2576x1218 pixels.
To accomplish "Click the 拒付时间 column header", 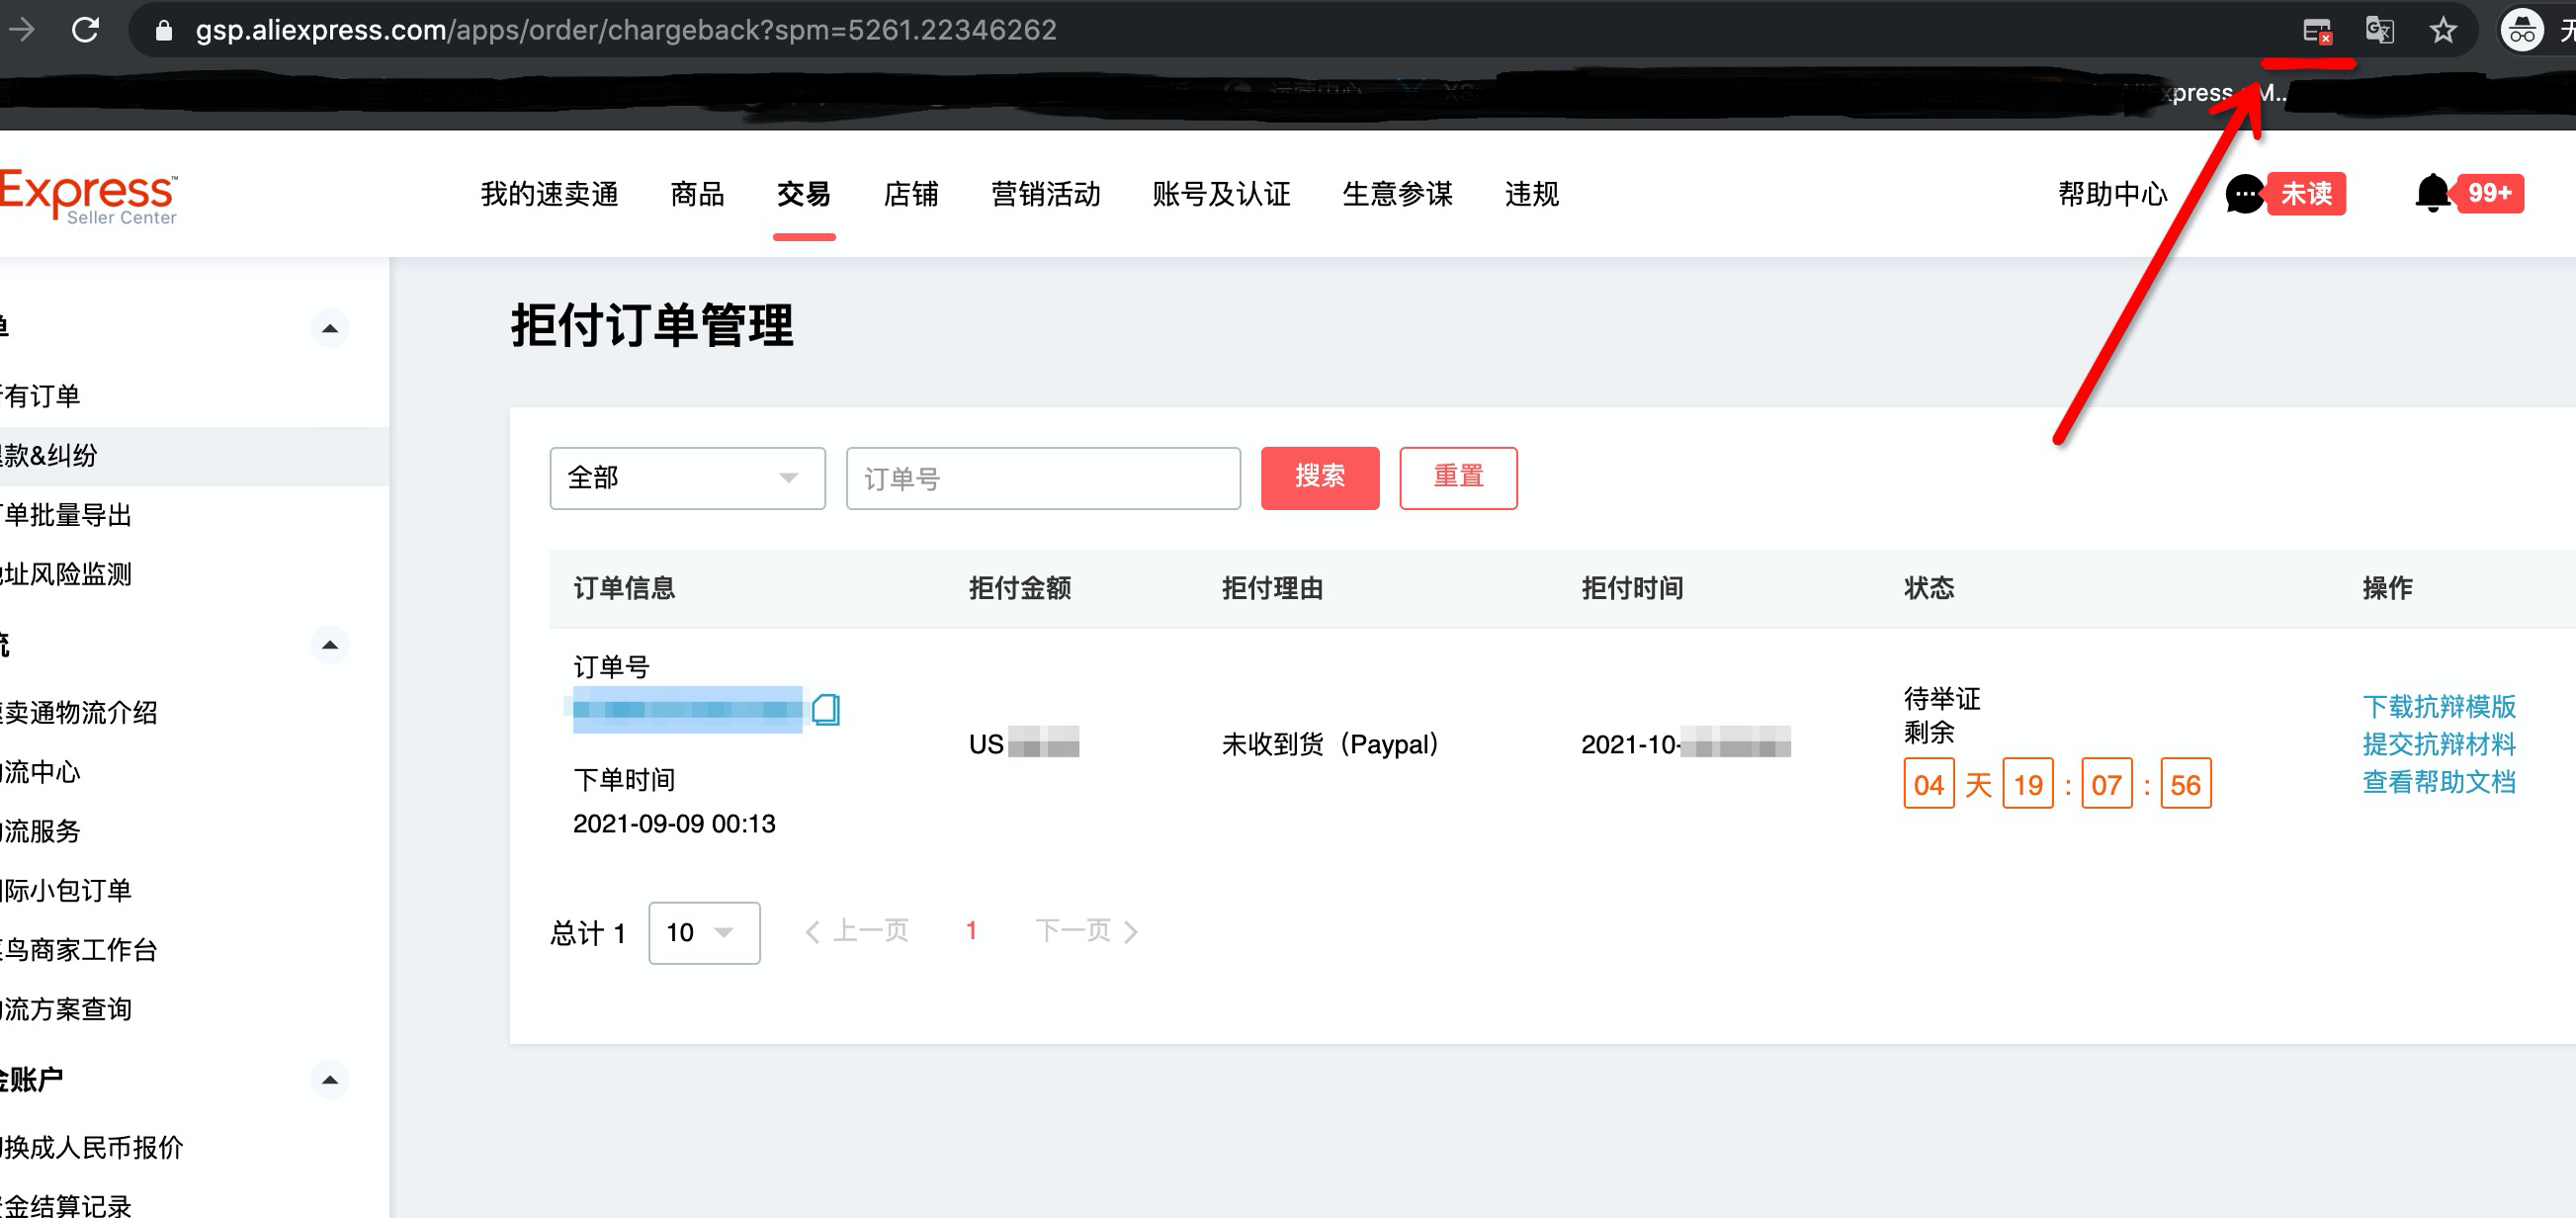I will click(1632, 588).
